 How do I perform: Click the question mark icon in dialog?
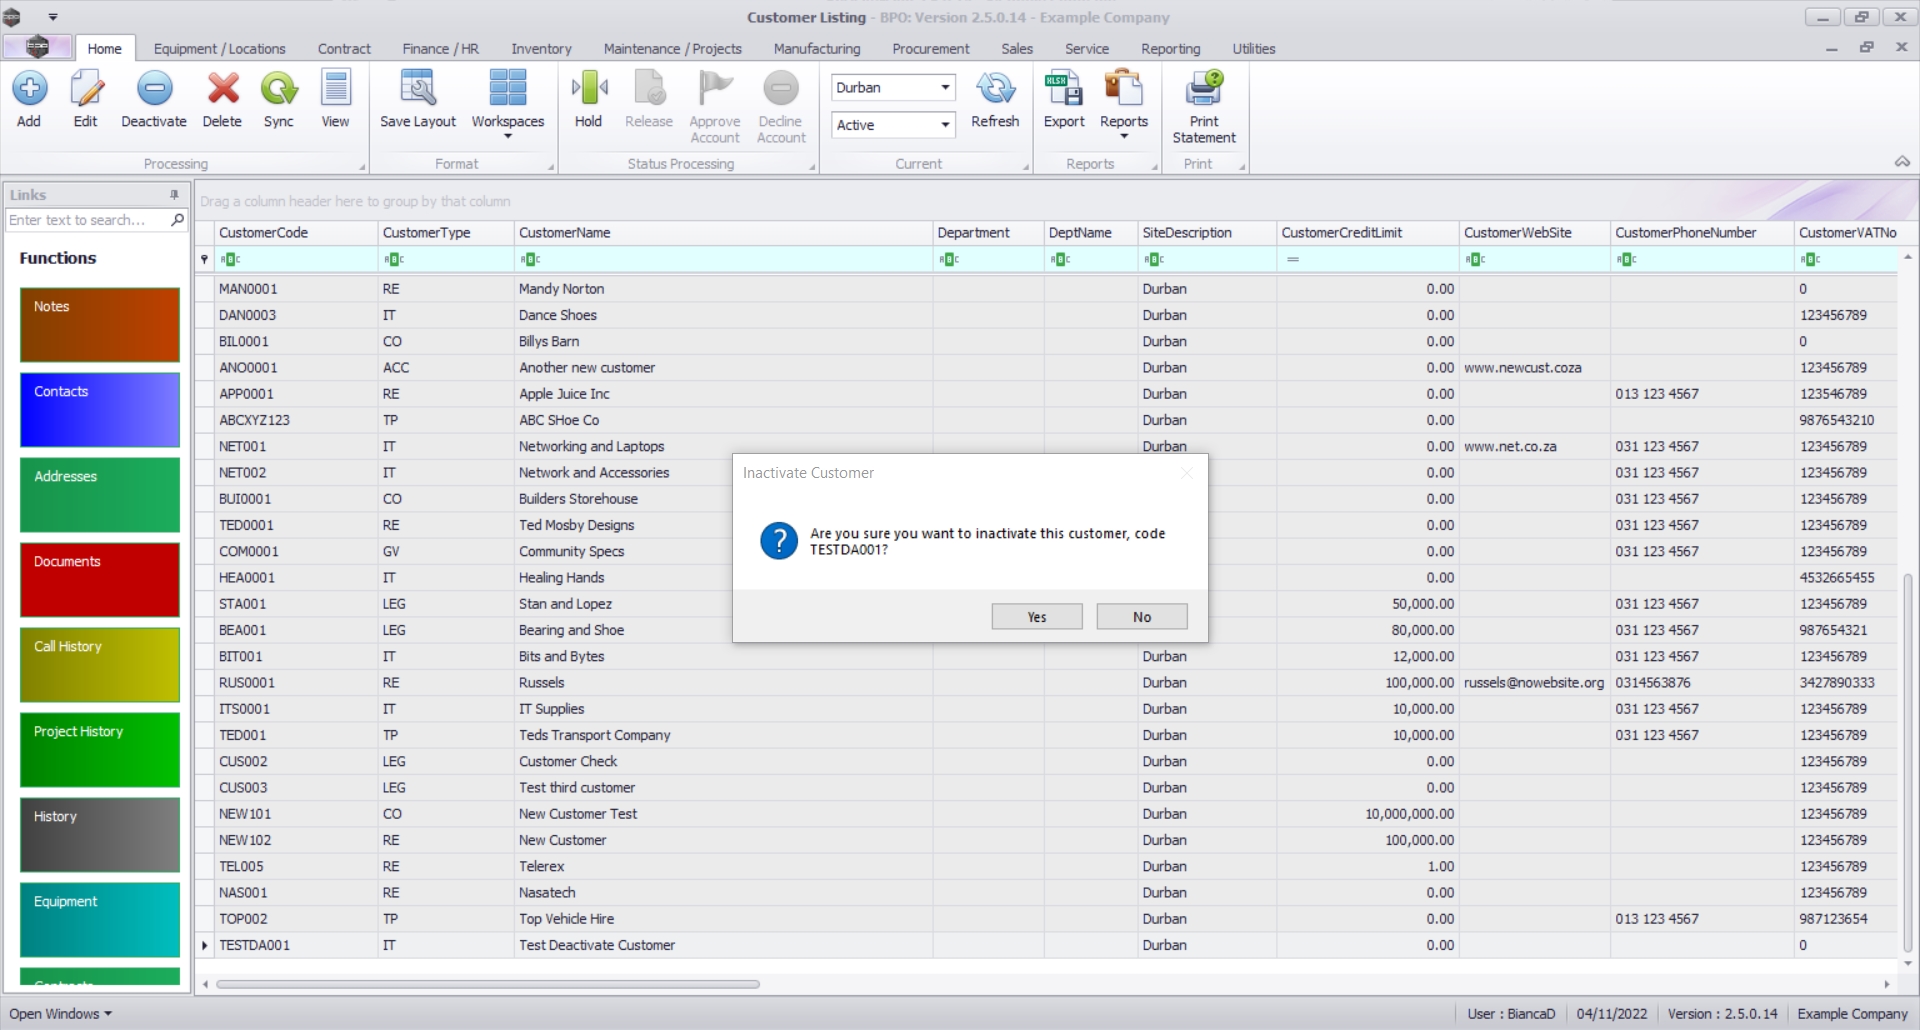779,541
